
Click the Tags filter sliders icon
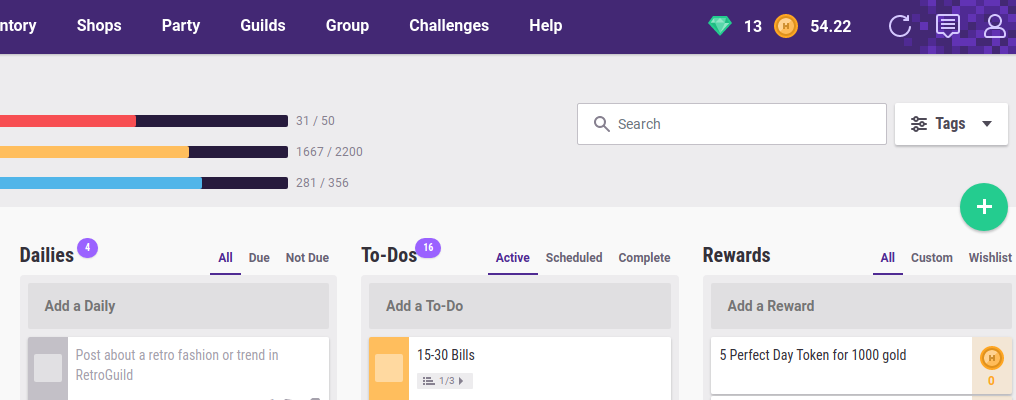pyautogui.click(x=919, y=124)
